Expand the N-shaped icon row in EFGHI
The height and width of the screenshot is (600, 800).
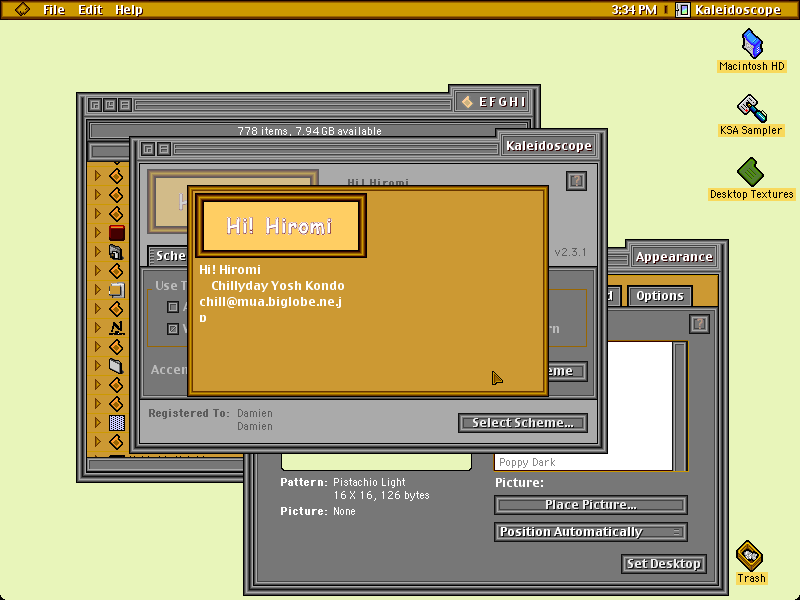pyautogui.click(x=98, y=328)
